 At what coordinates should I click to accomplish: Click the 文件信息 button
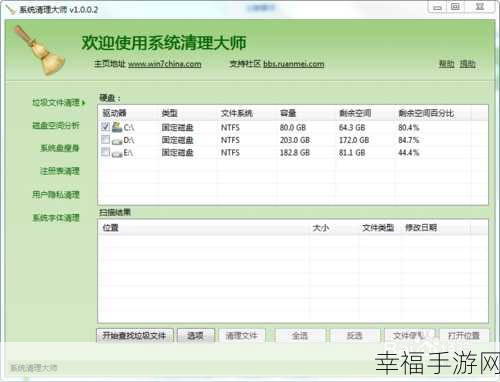coord(409,335)
